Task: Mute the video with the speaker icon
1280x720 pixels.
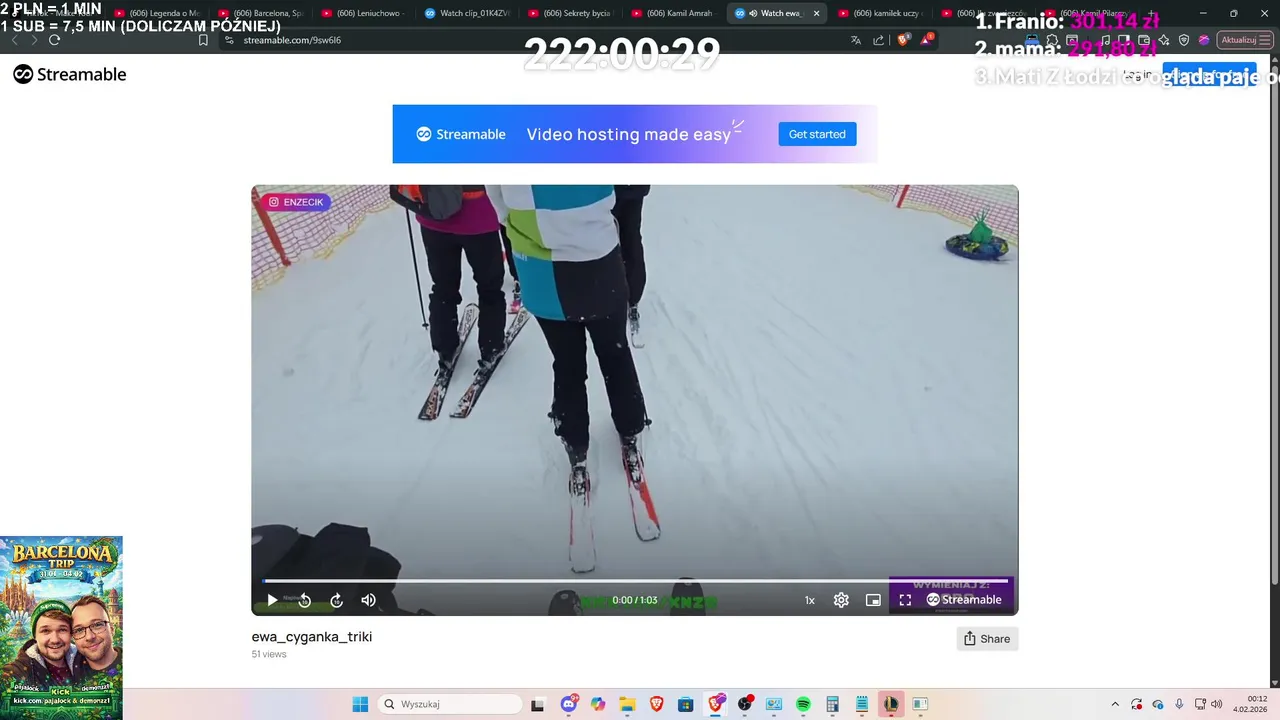Action: (368, 600)
